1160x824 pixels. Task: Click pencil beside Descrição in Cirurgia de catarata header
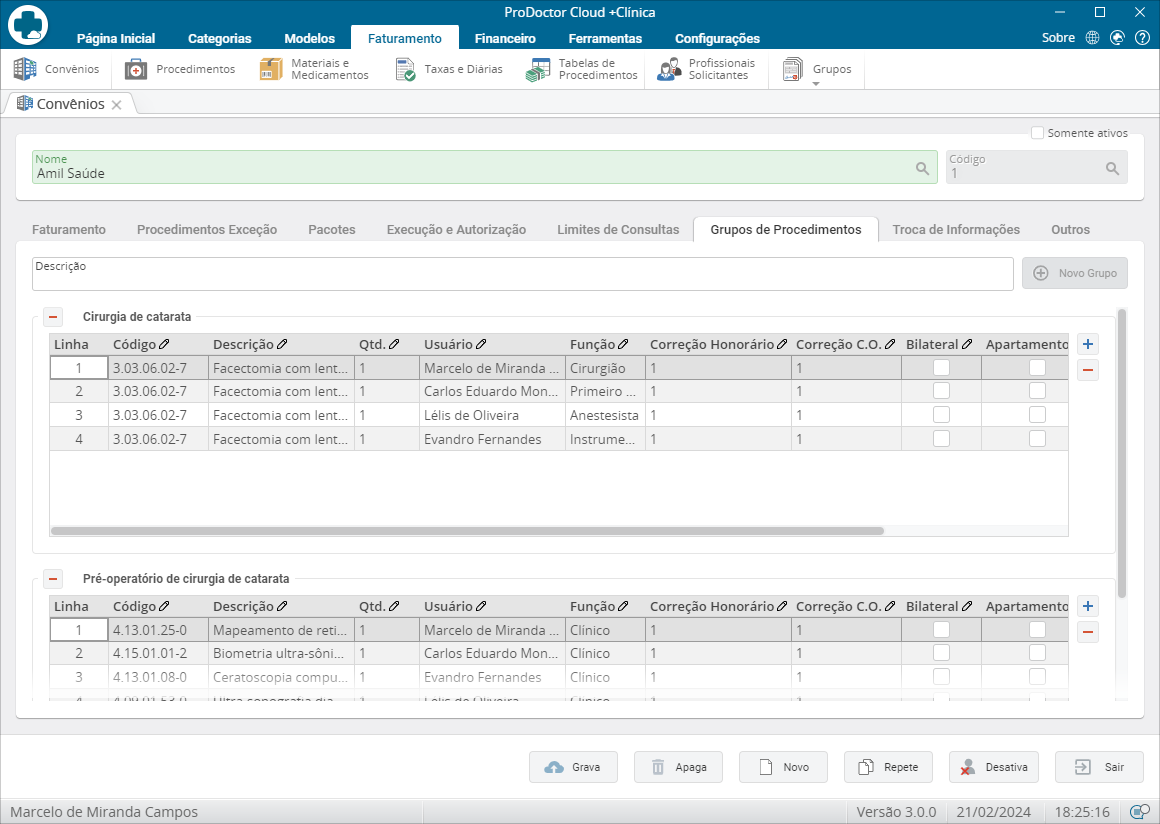[282, 344]
